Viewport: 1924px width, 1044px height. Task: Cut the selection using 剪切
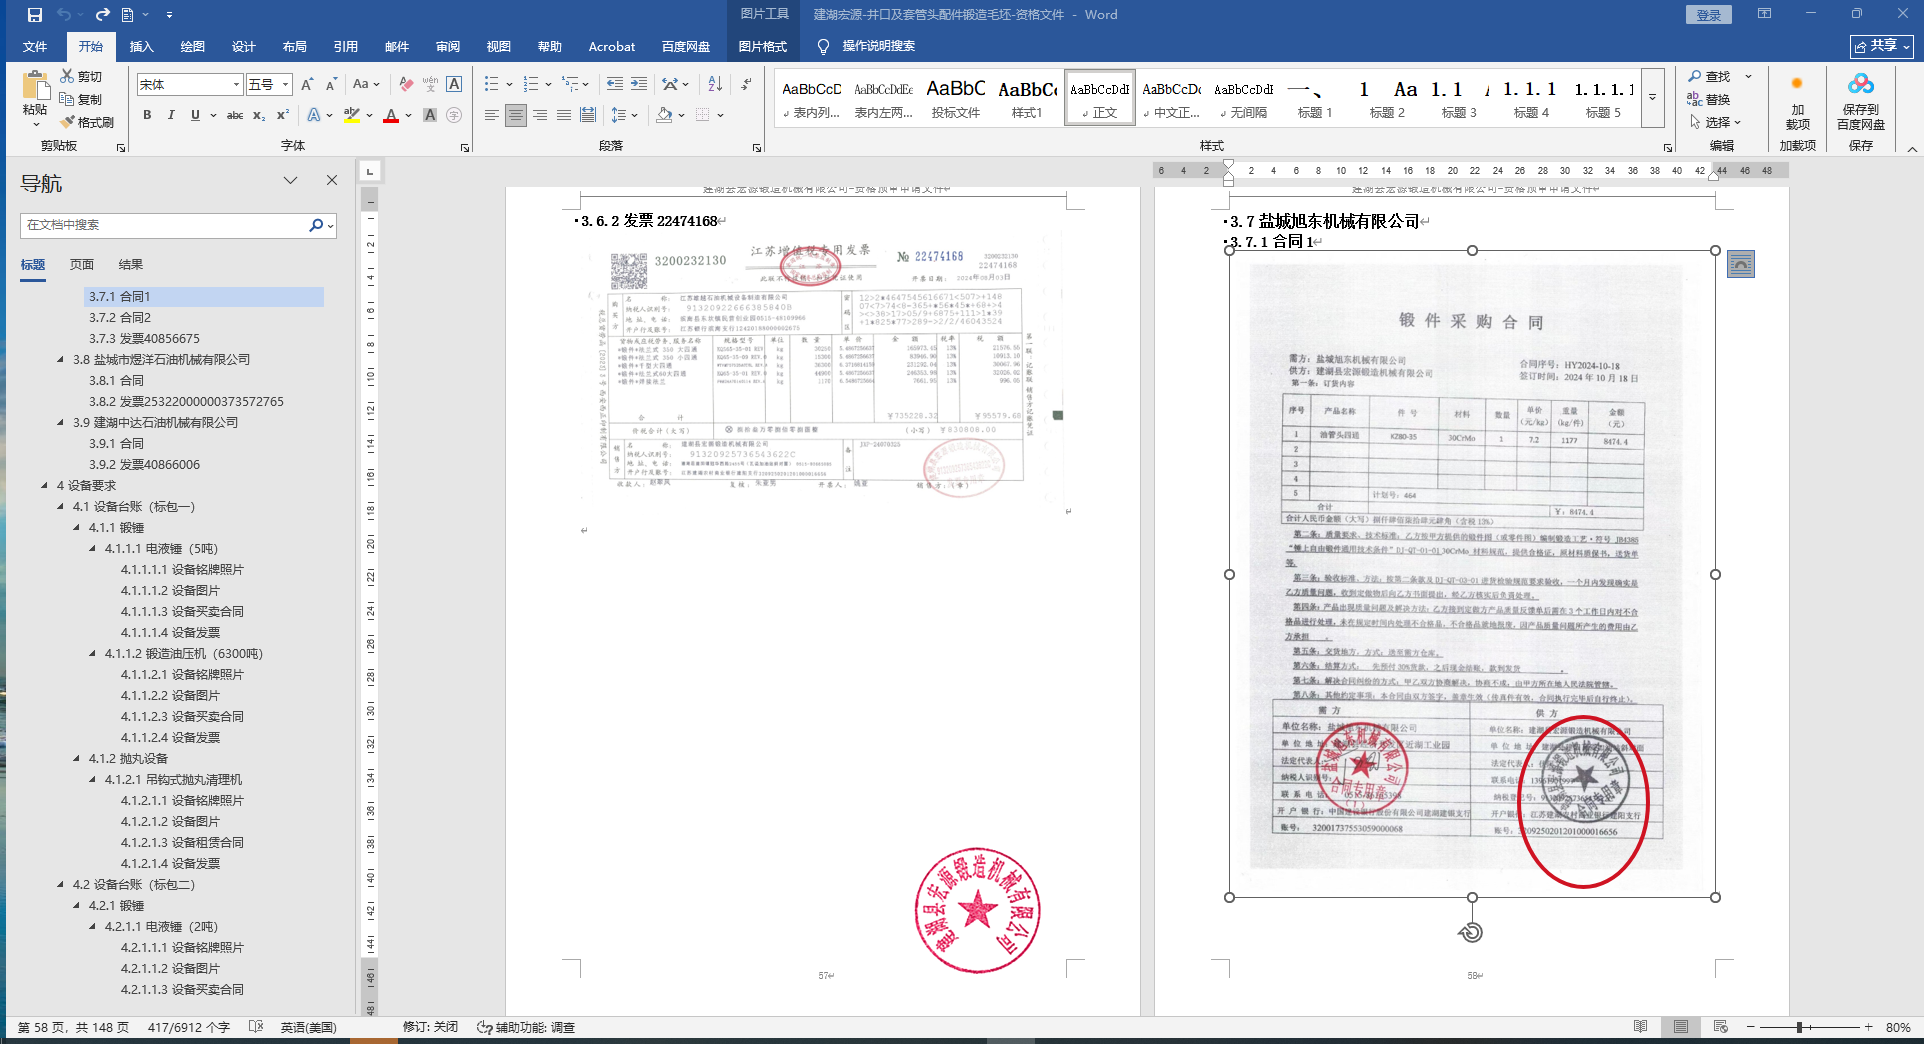point(81,76)
